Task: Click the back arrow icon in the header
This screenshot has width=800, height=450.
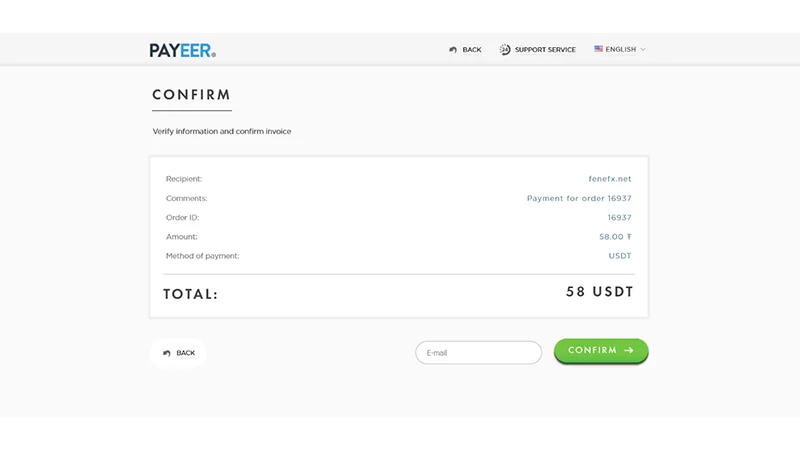Action: [453, 50]
